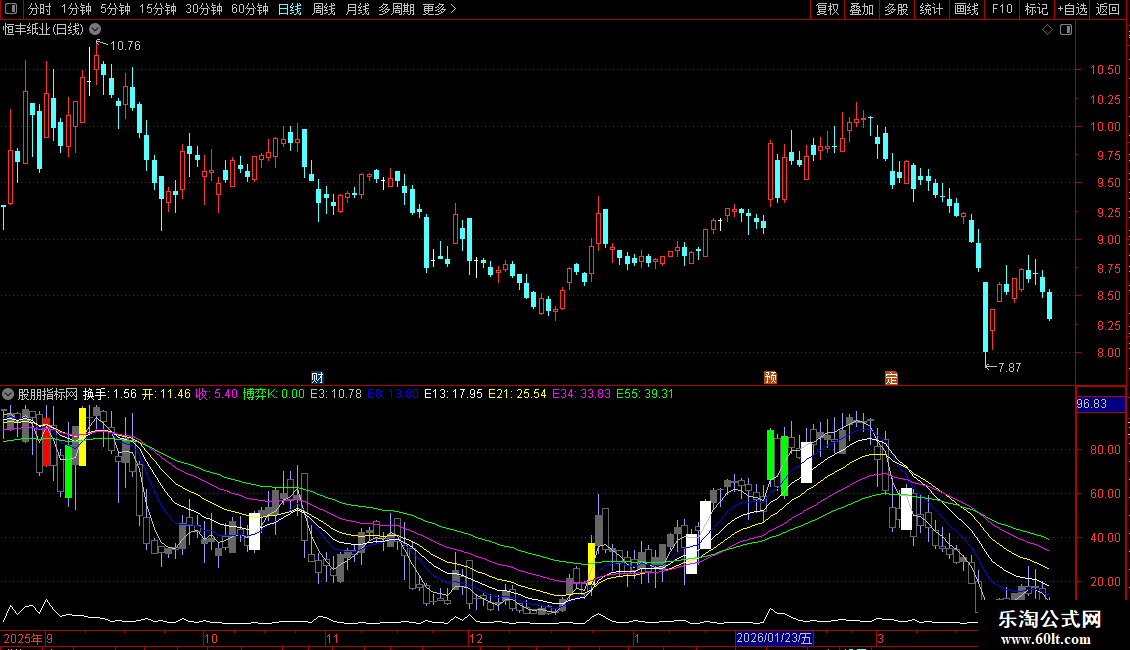Image resolution: width=1130 pixels, height=650 pixels.
Task: Switch to 月线 monthly chart
Action: pos(357,9)
